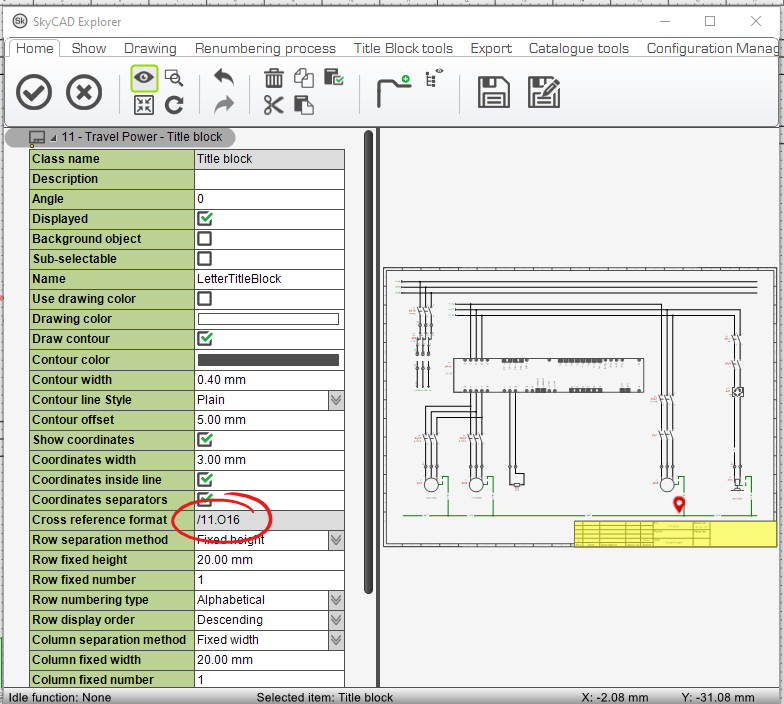Collapse the 11 - Travel Power tree node
This screenshot has width=784, height=704.
point(53,138)
